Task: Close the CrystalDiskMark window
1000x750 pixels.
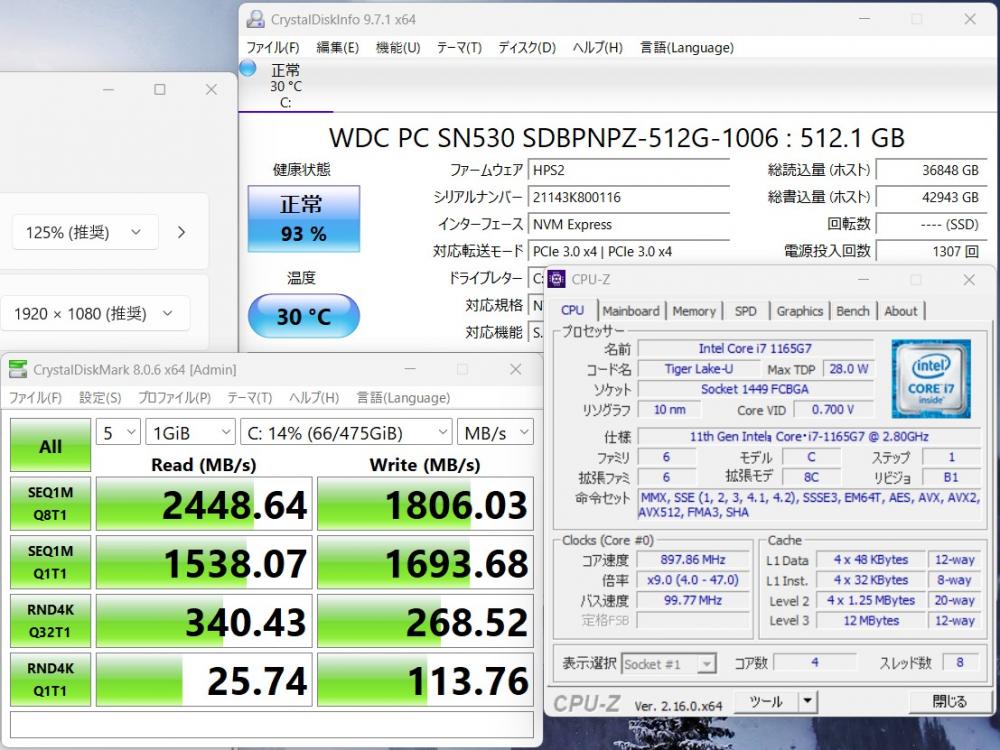Action: 515,369
